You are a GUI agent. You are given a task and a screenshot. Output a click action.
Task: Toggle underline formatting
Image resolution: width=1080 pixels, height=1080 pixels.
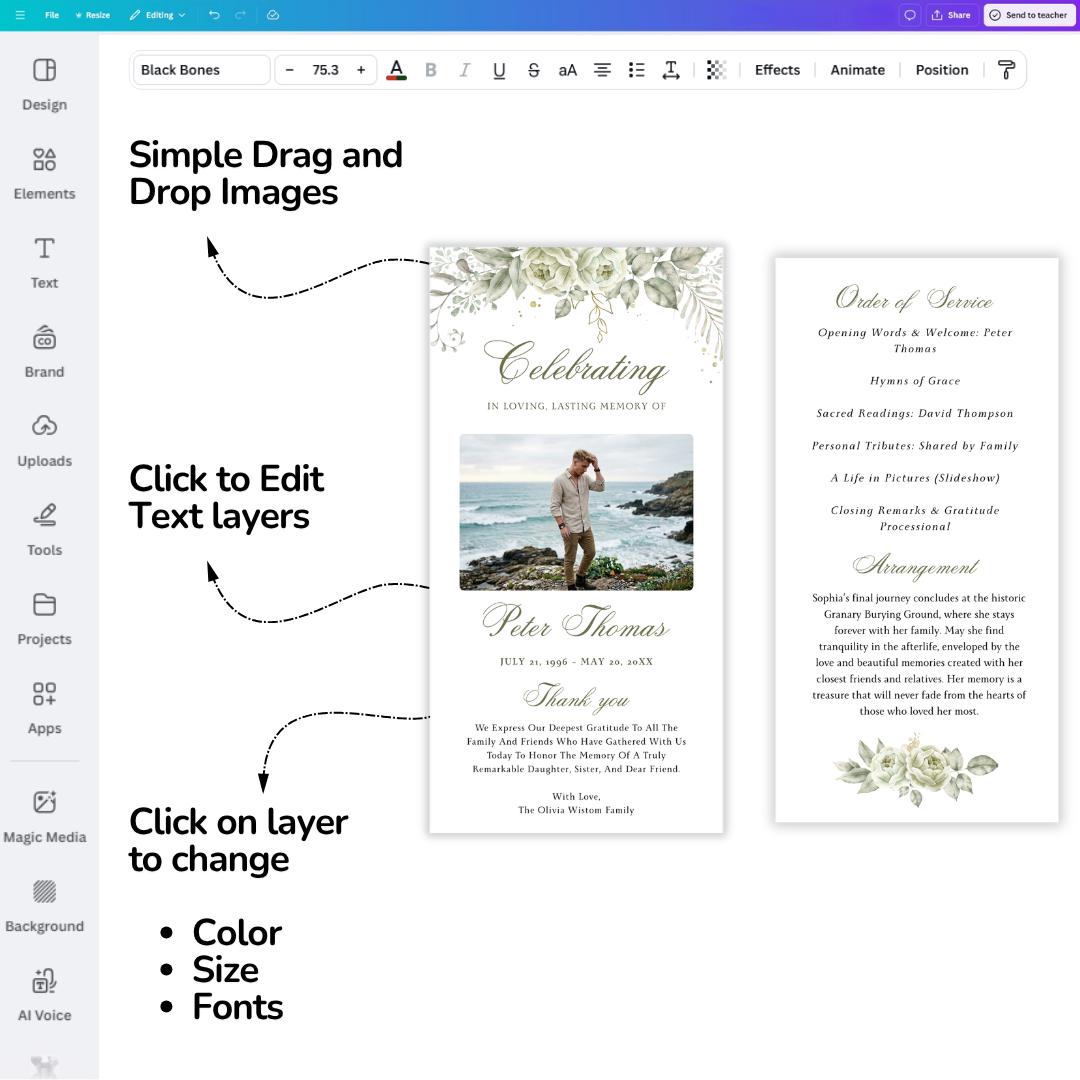click(499, 70)
